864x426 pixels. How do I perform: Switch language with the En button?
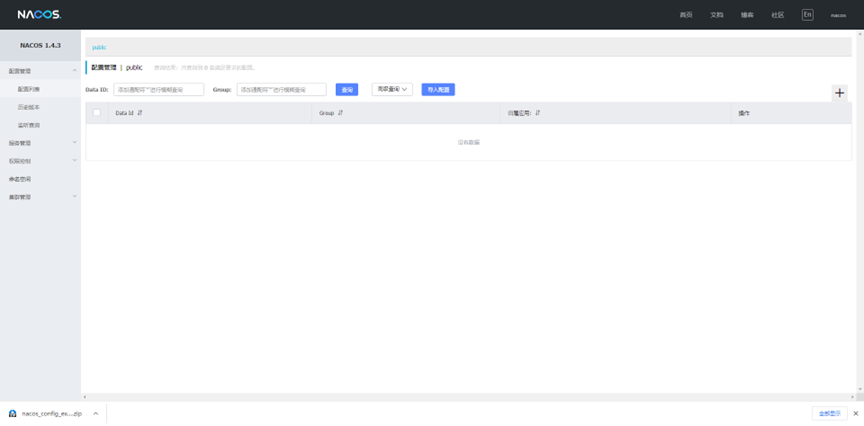click(x=807, y=15)
